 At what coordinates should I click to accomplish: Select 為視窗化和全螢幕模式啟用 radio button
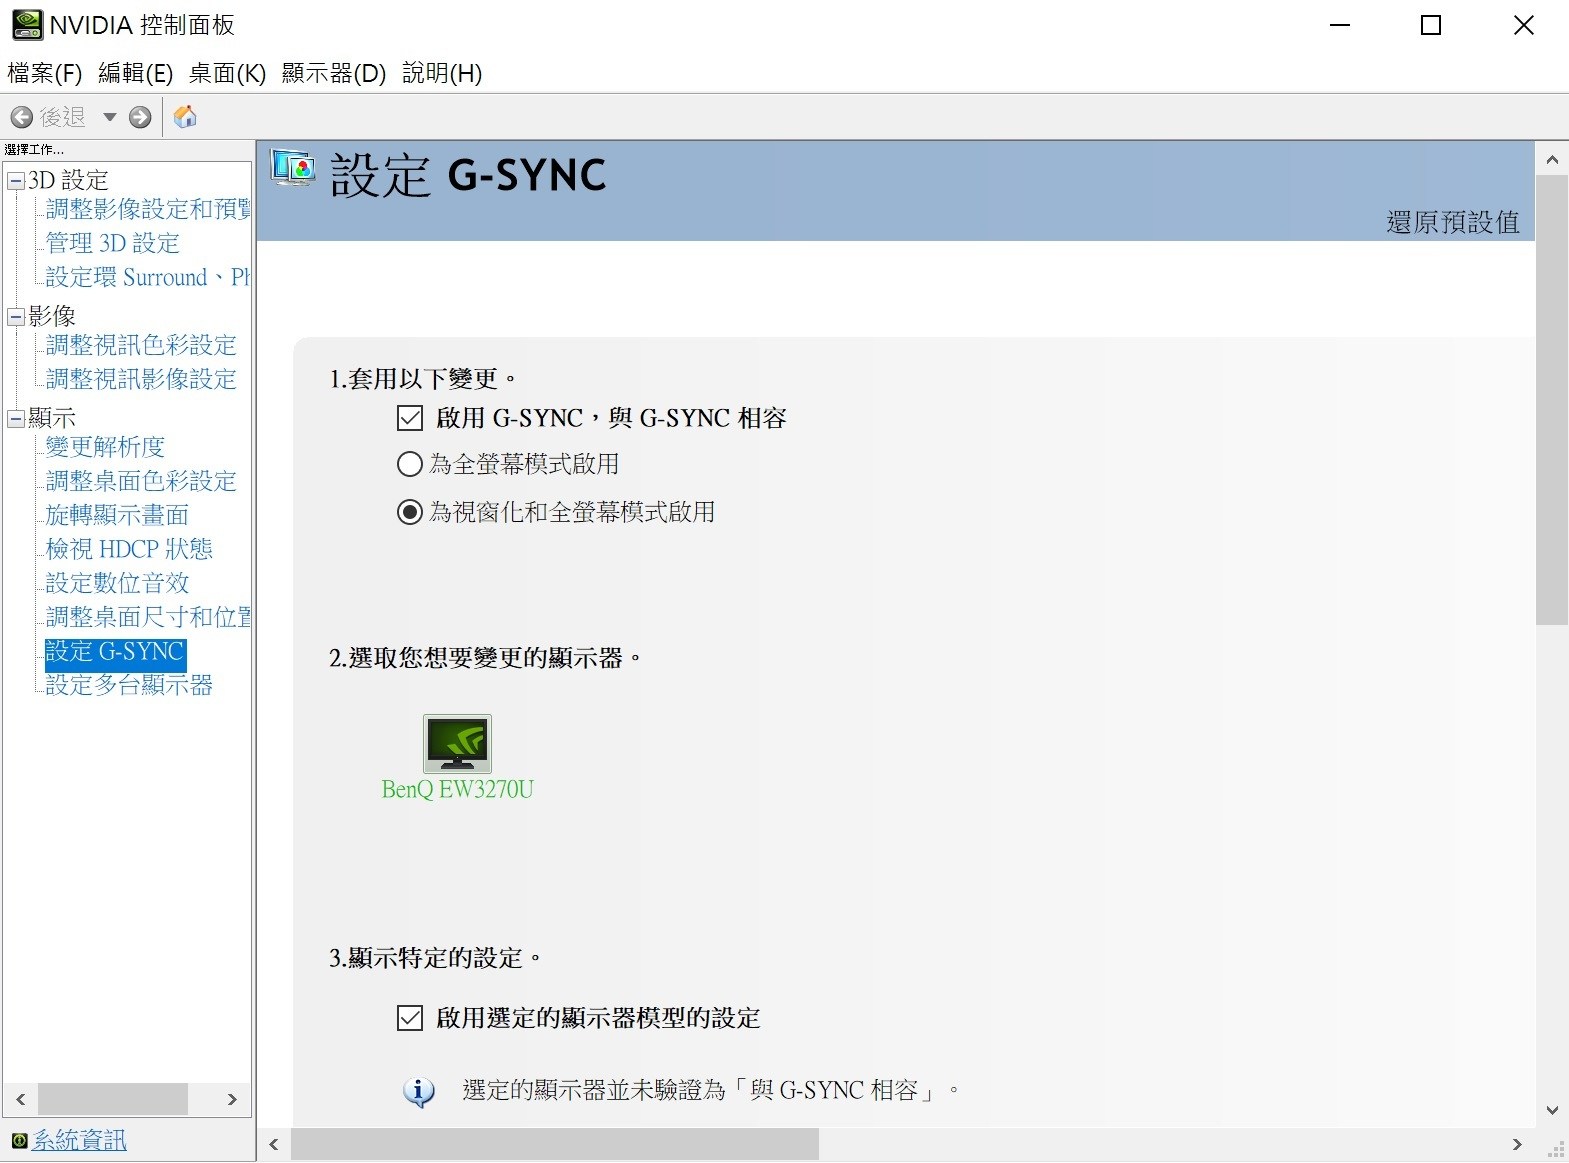[410, 512]
